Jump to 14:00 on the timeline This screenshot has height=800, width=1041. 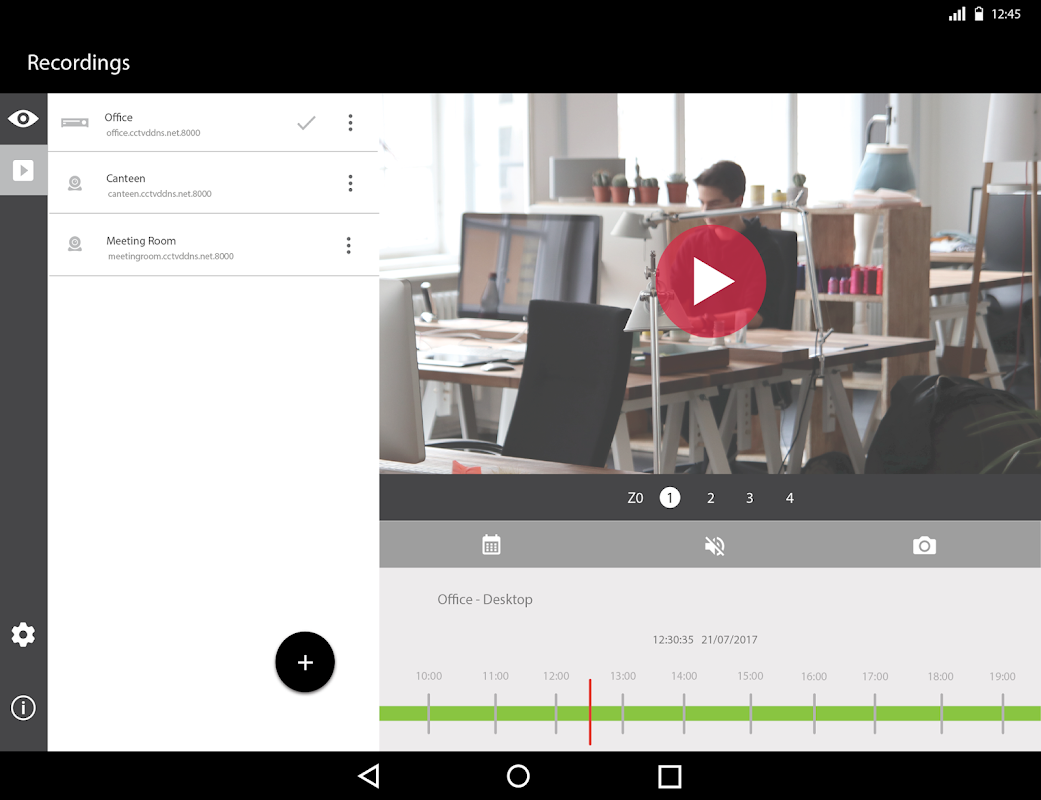tap(684, 676)
